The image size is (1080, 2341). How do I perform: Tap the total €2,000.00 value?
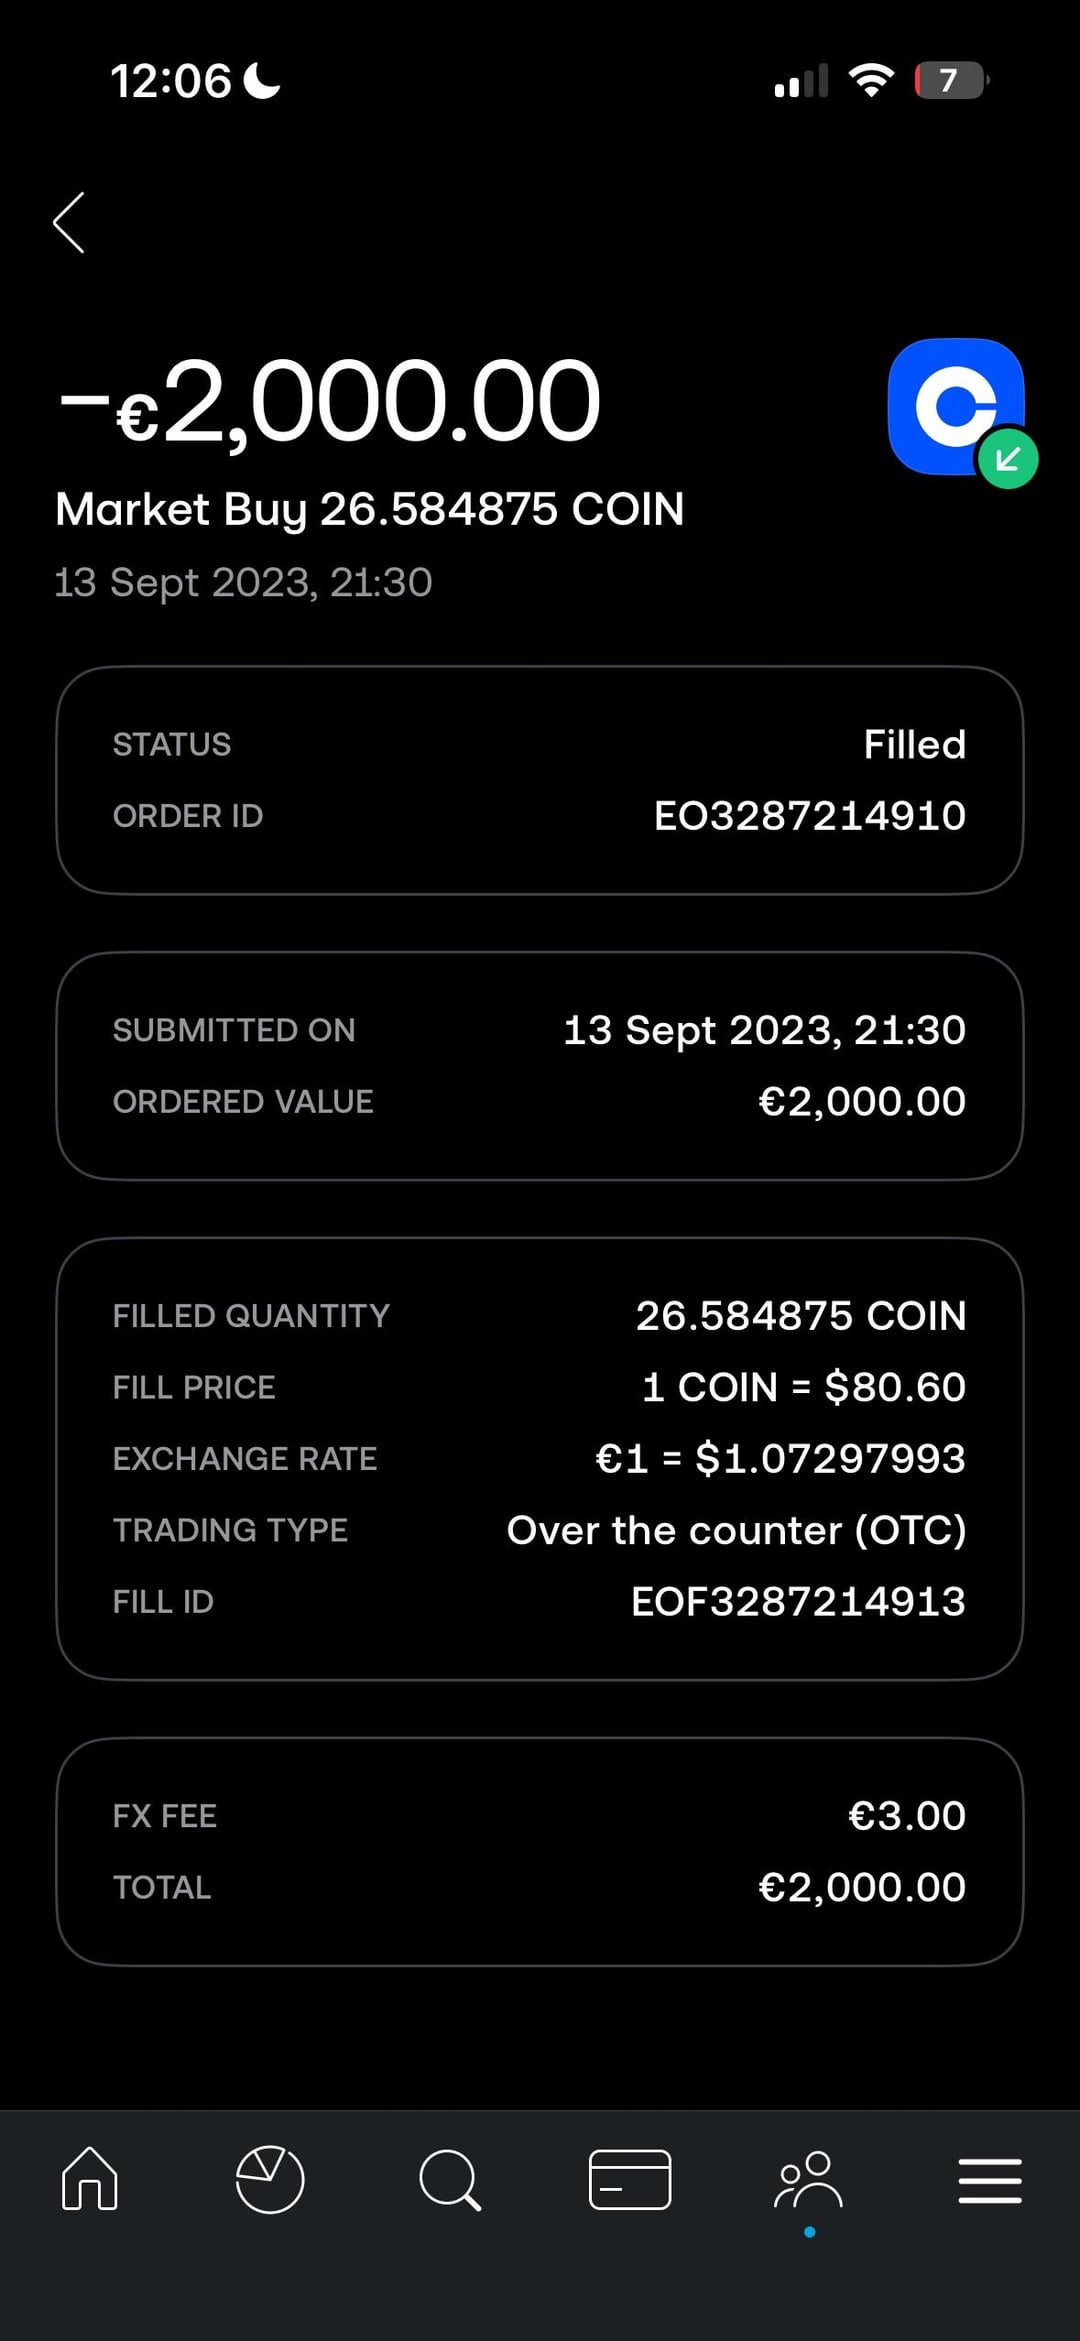click(862, 1888)
